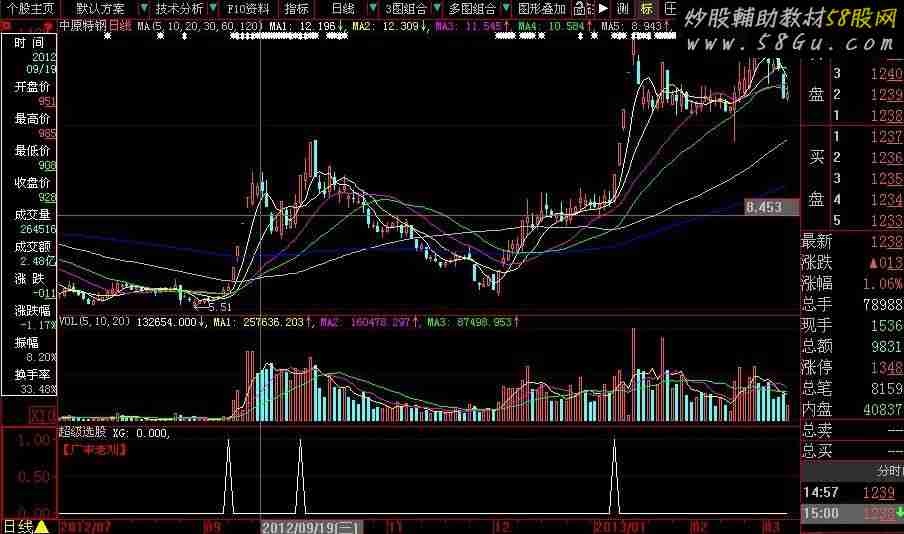This screenshot has height=534, width=904.
Task: Select the 默认方案 default scheme menu
Action: click(100, 9)
